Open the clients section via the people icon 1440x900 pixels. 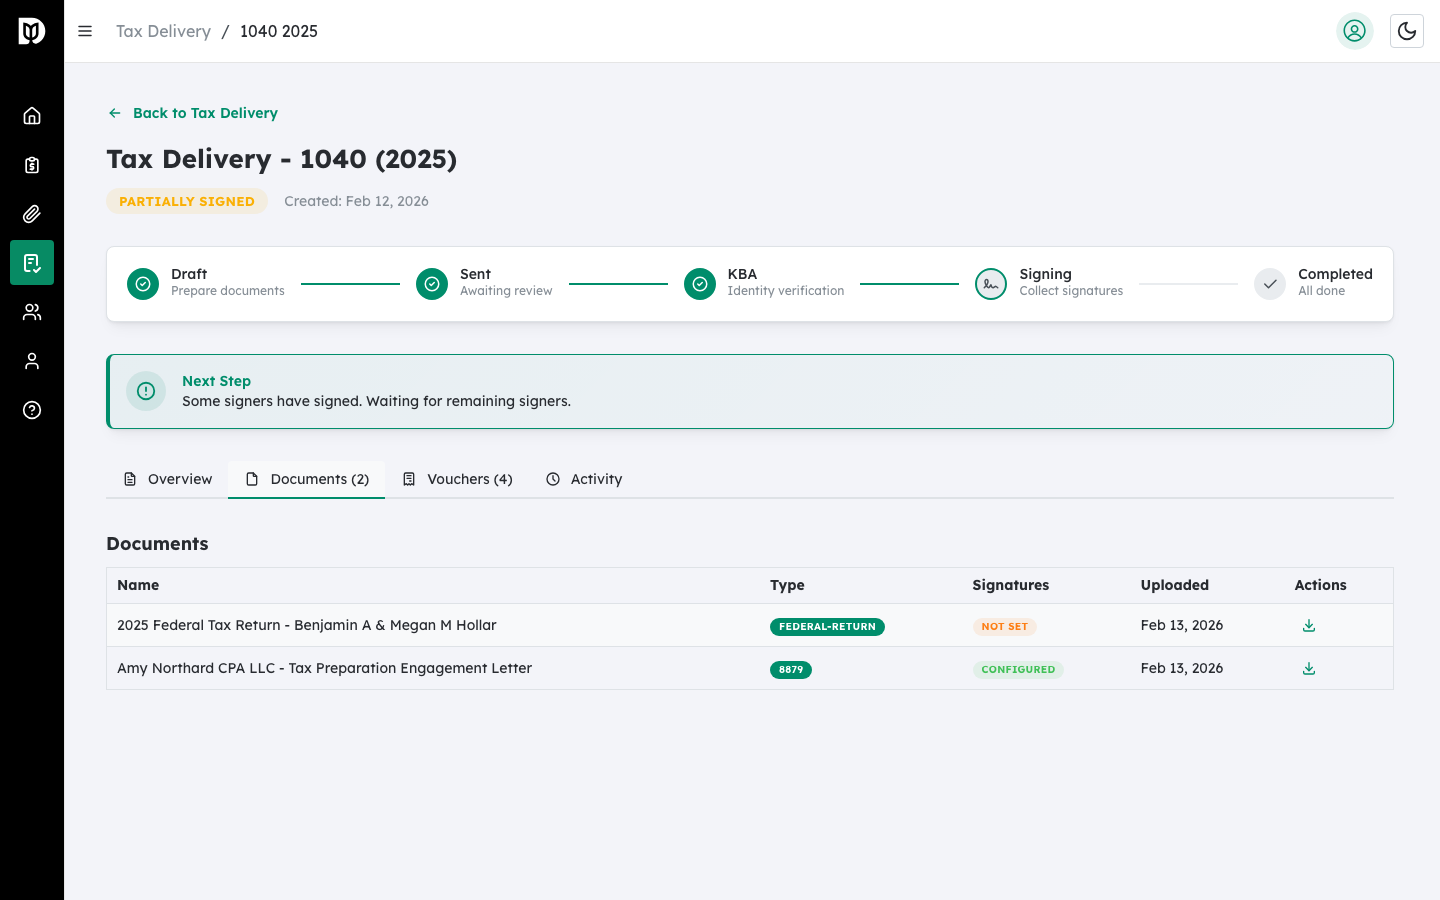[32, 311]
